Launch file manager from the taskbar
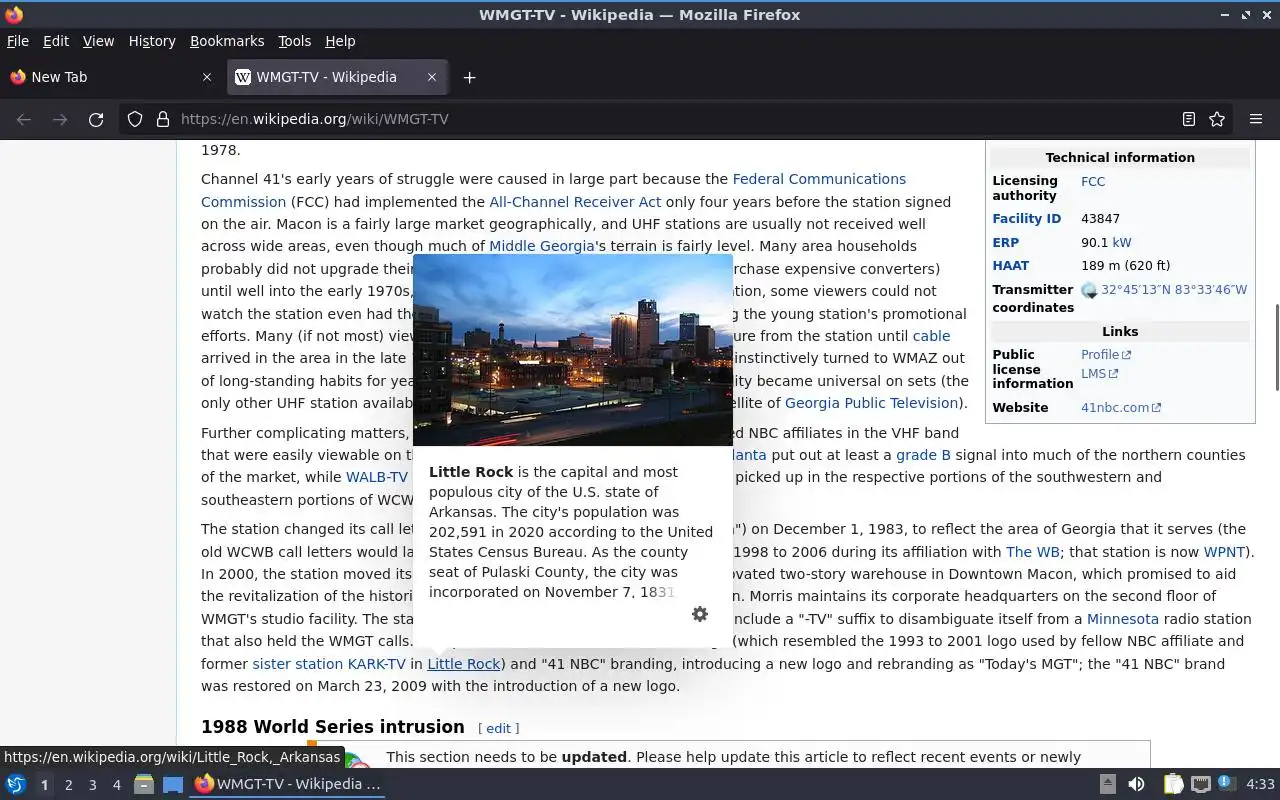This screenshot has width=1280, height=800. (144, 784)
